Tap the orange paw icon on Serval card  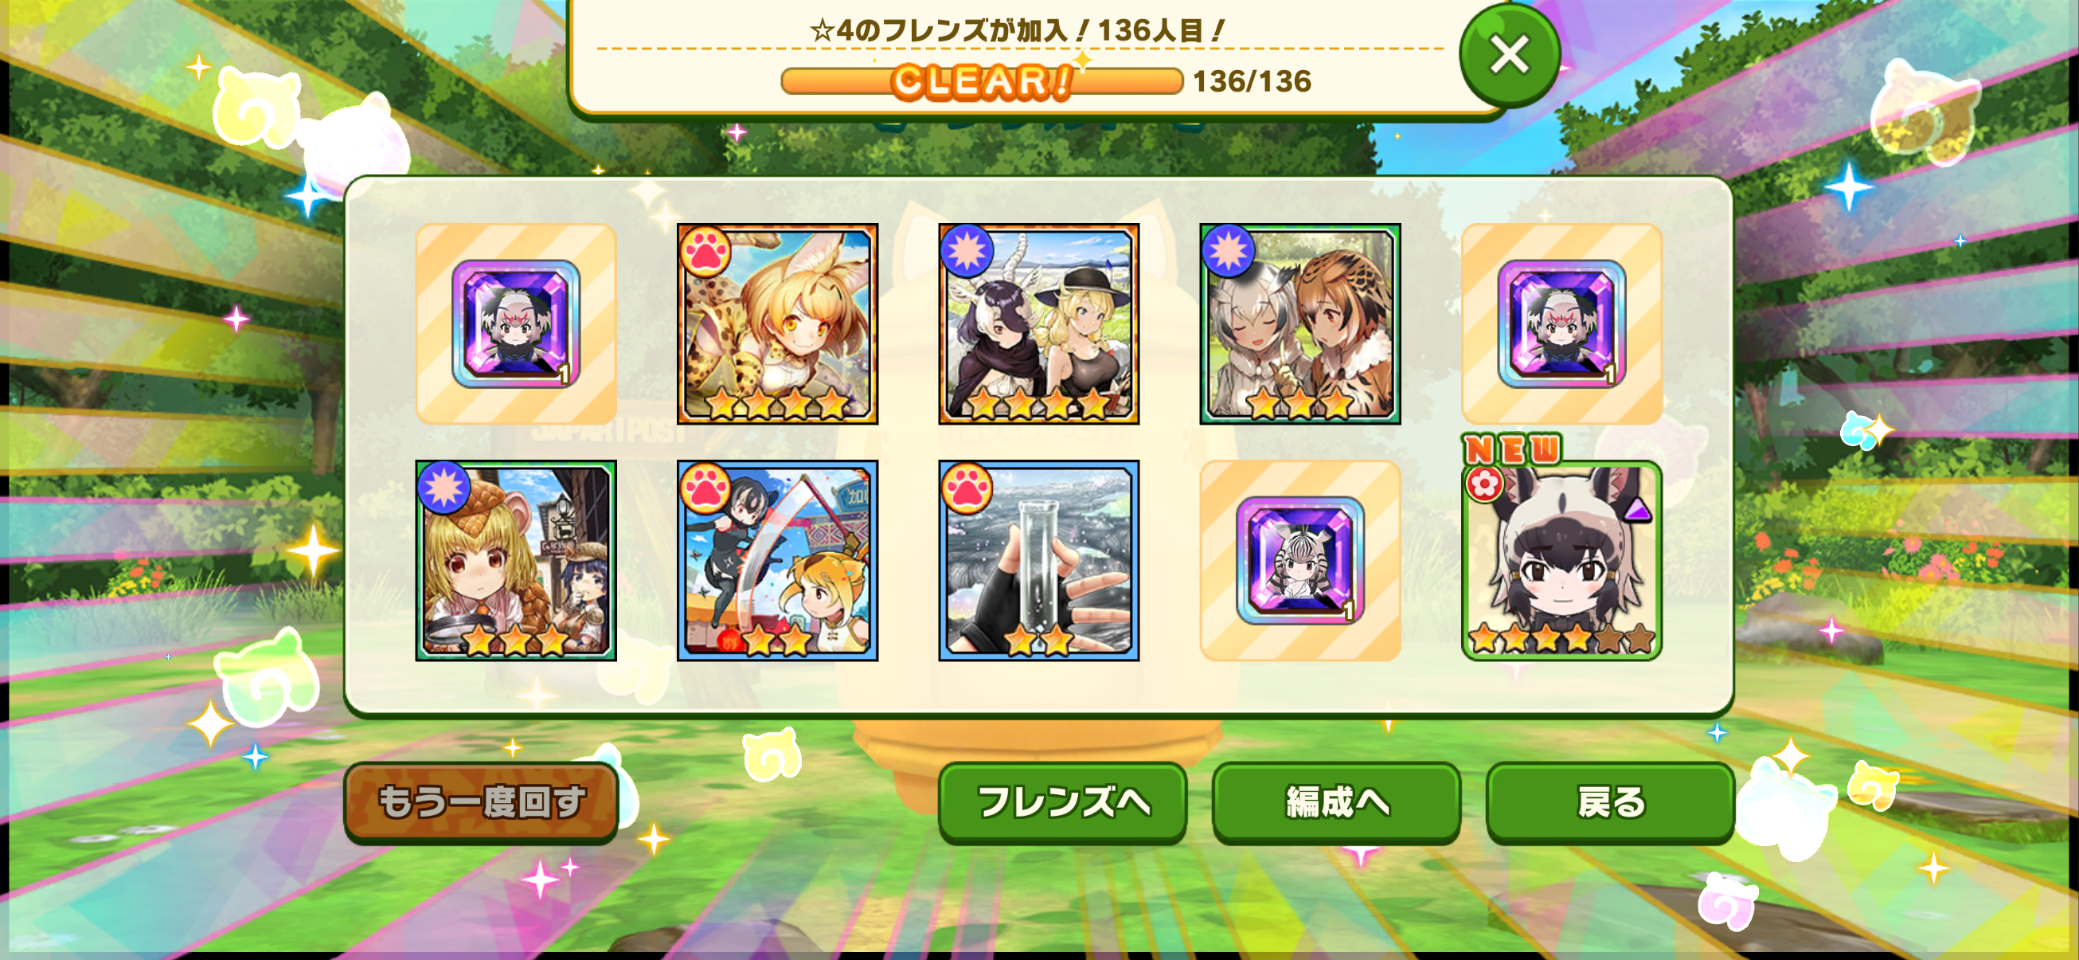(x=706, y=252)
